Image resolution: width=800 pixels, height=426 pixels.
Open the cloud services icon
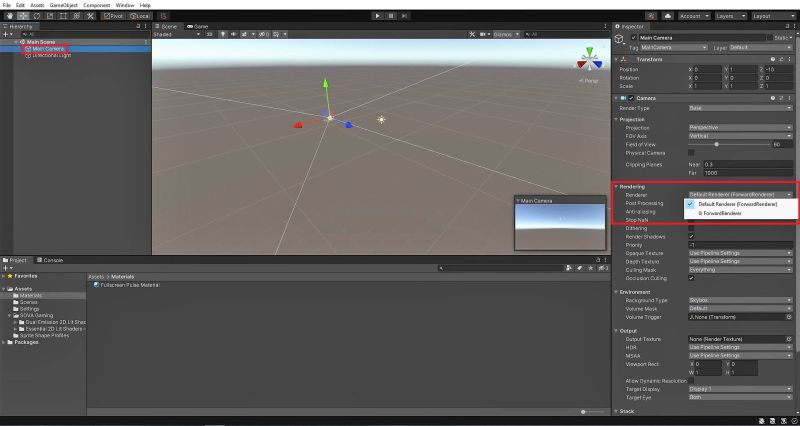(x=667, y=16)
